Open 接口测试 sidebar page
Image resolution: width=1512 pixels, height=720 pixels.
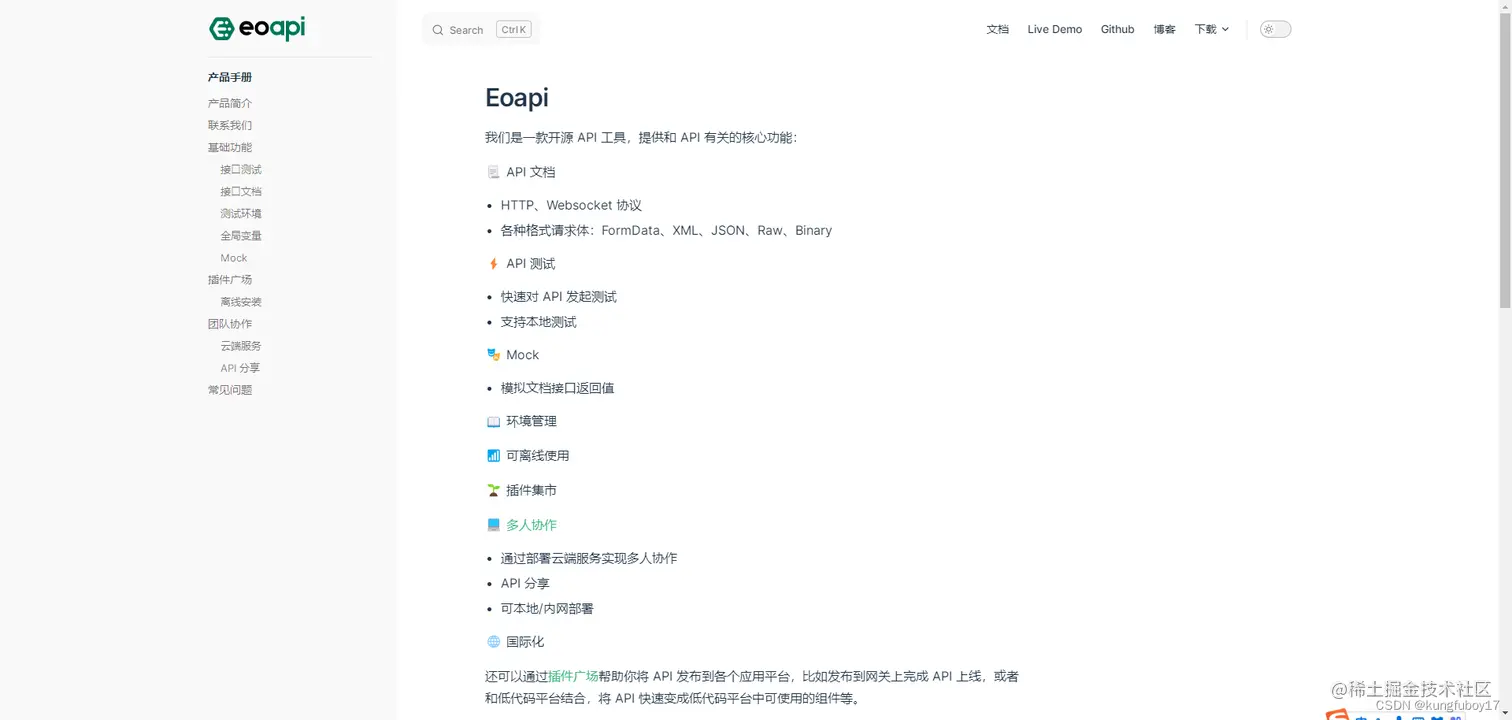coord(241,169)
